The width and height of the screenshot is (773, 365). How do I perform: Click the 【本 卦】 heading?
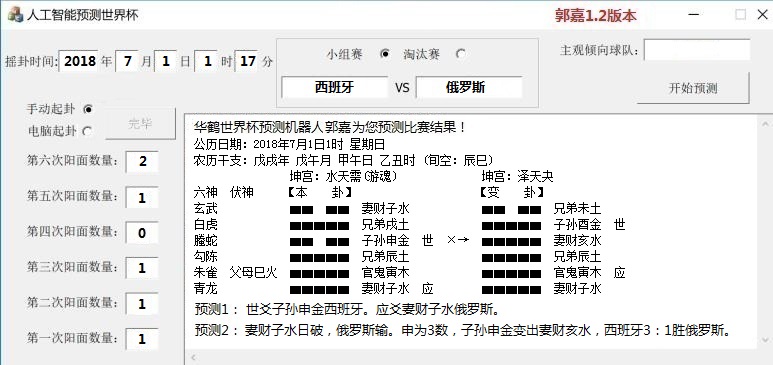319,192
